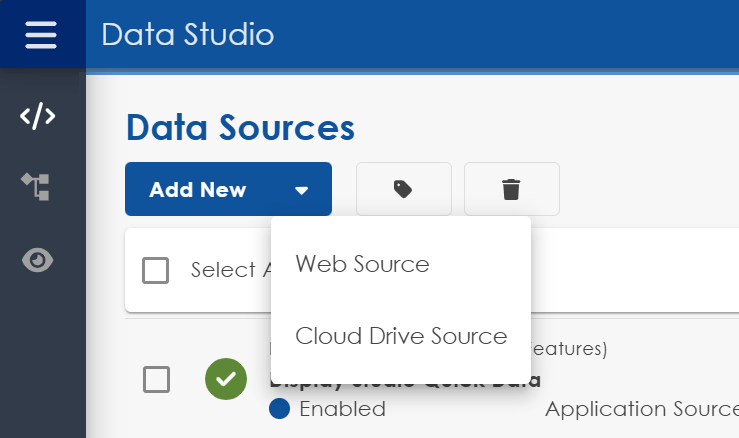Click the Application Source type text
This screenshot has width=739, height=438.
pos(640,409)
